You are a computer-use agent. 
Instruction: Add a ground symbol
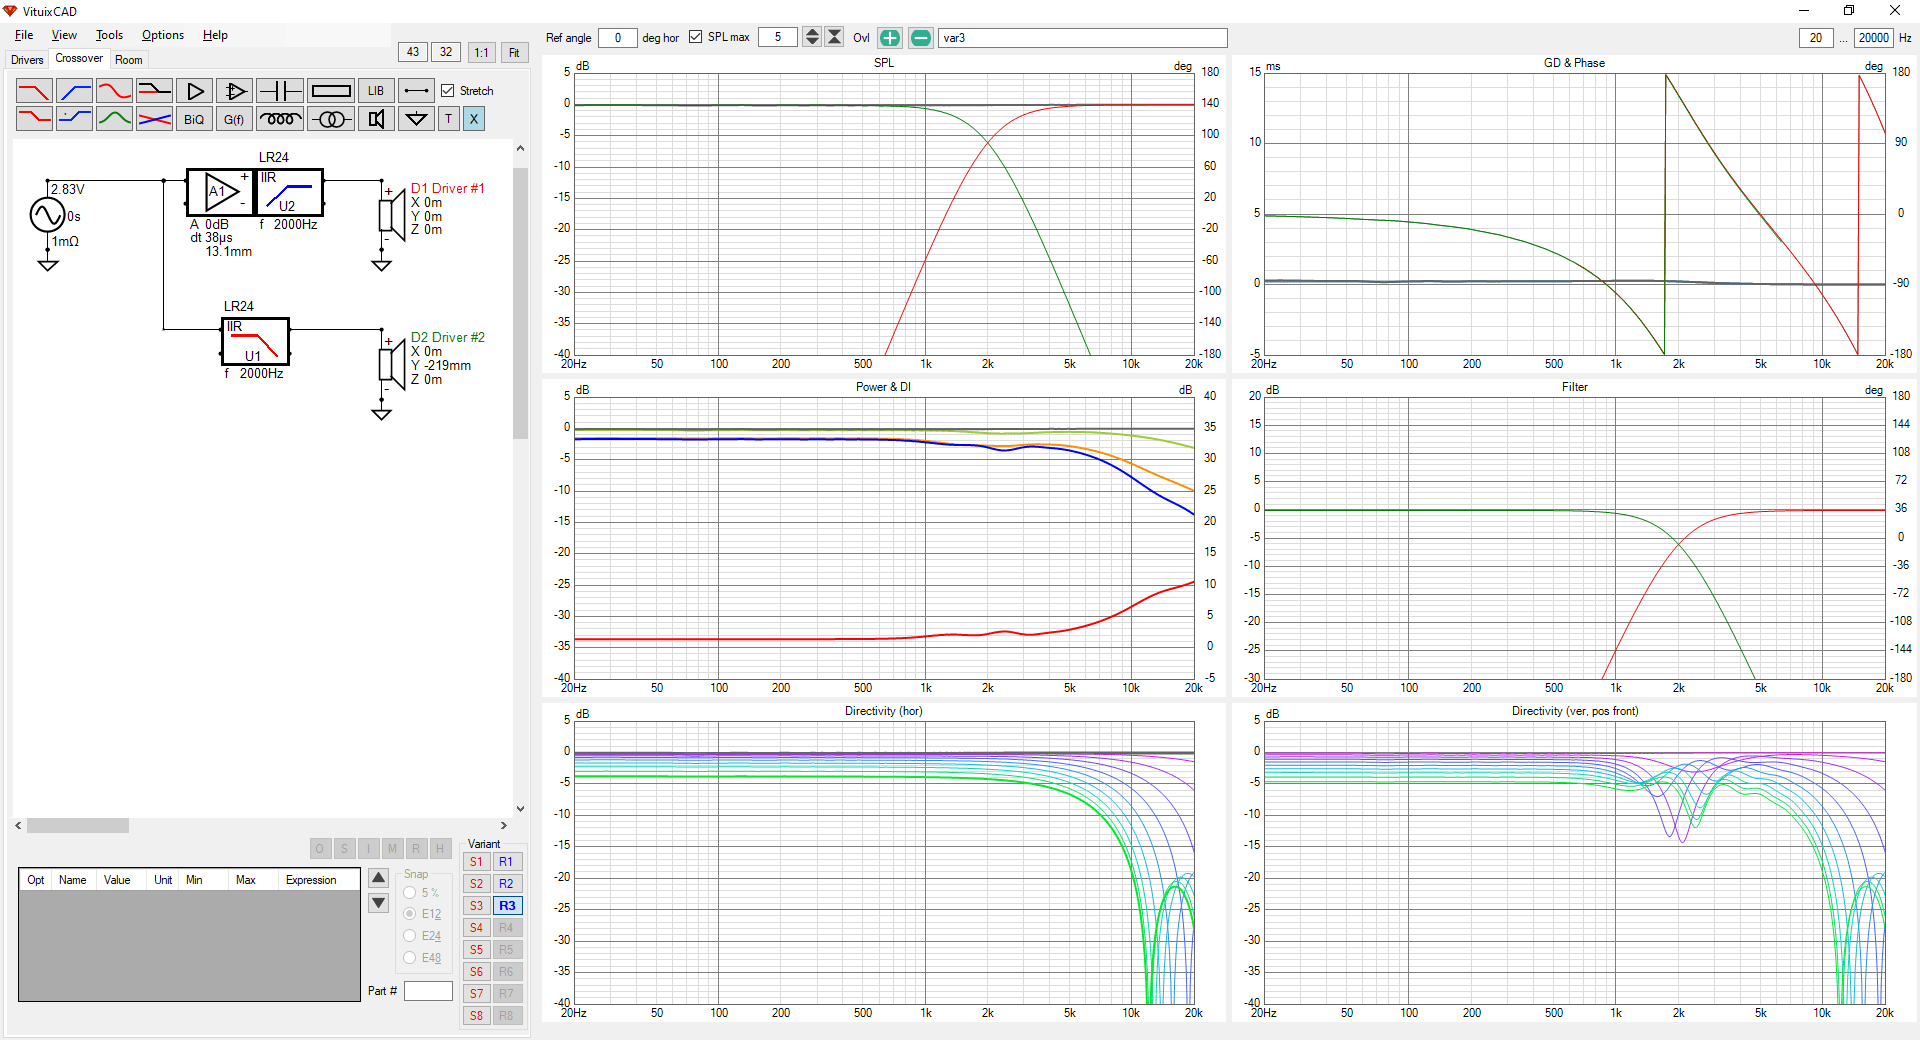(x=416, y=119)
